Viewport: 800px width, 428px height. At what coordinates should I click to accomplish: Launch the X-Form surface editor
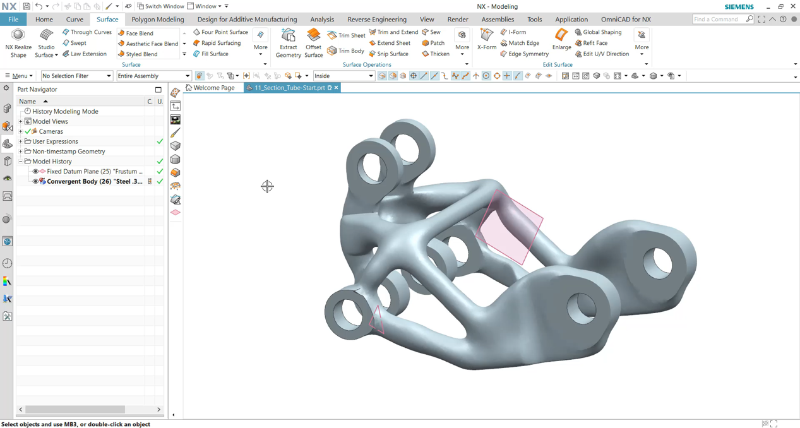pos(486,39)
